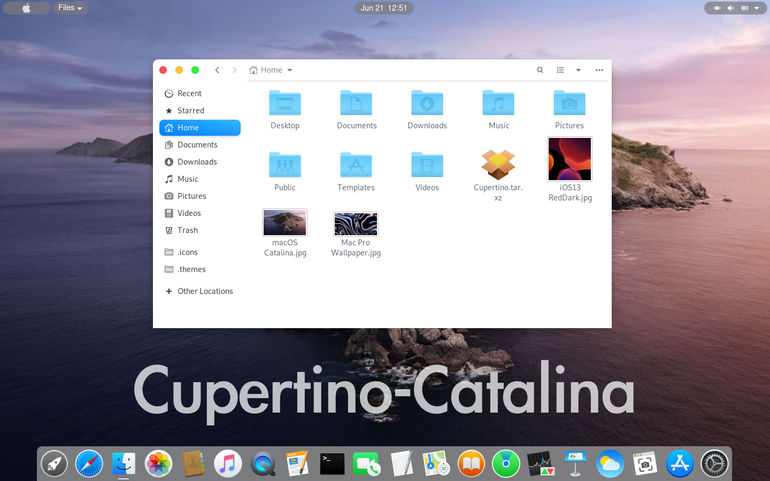Open the Apple logo menu
770x481 pixels.
27,8
